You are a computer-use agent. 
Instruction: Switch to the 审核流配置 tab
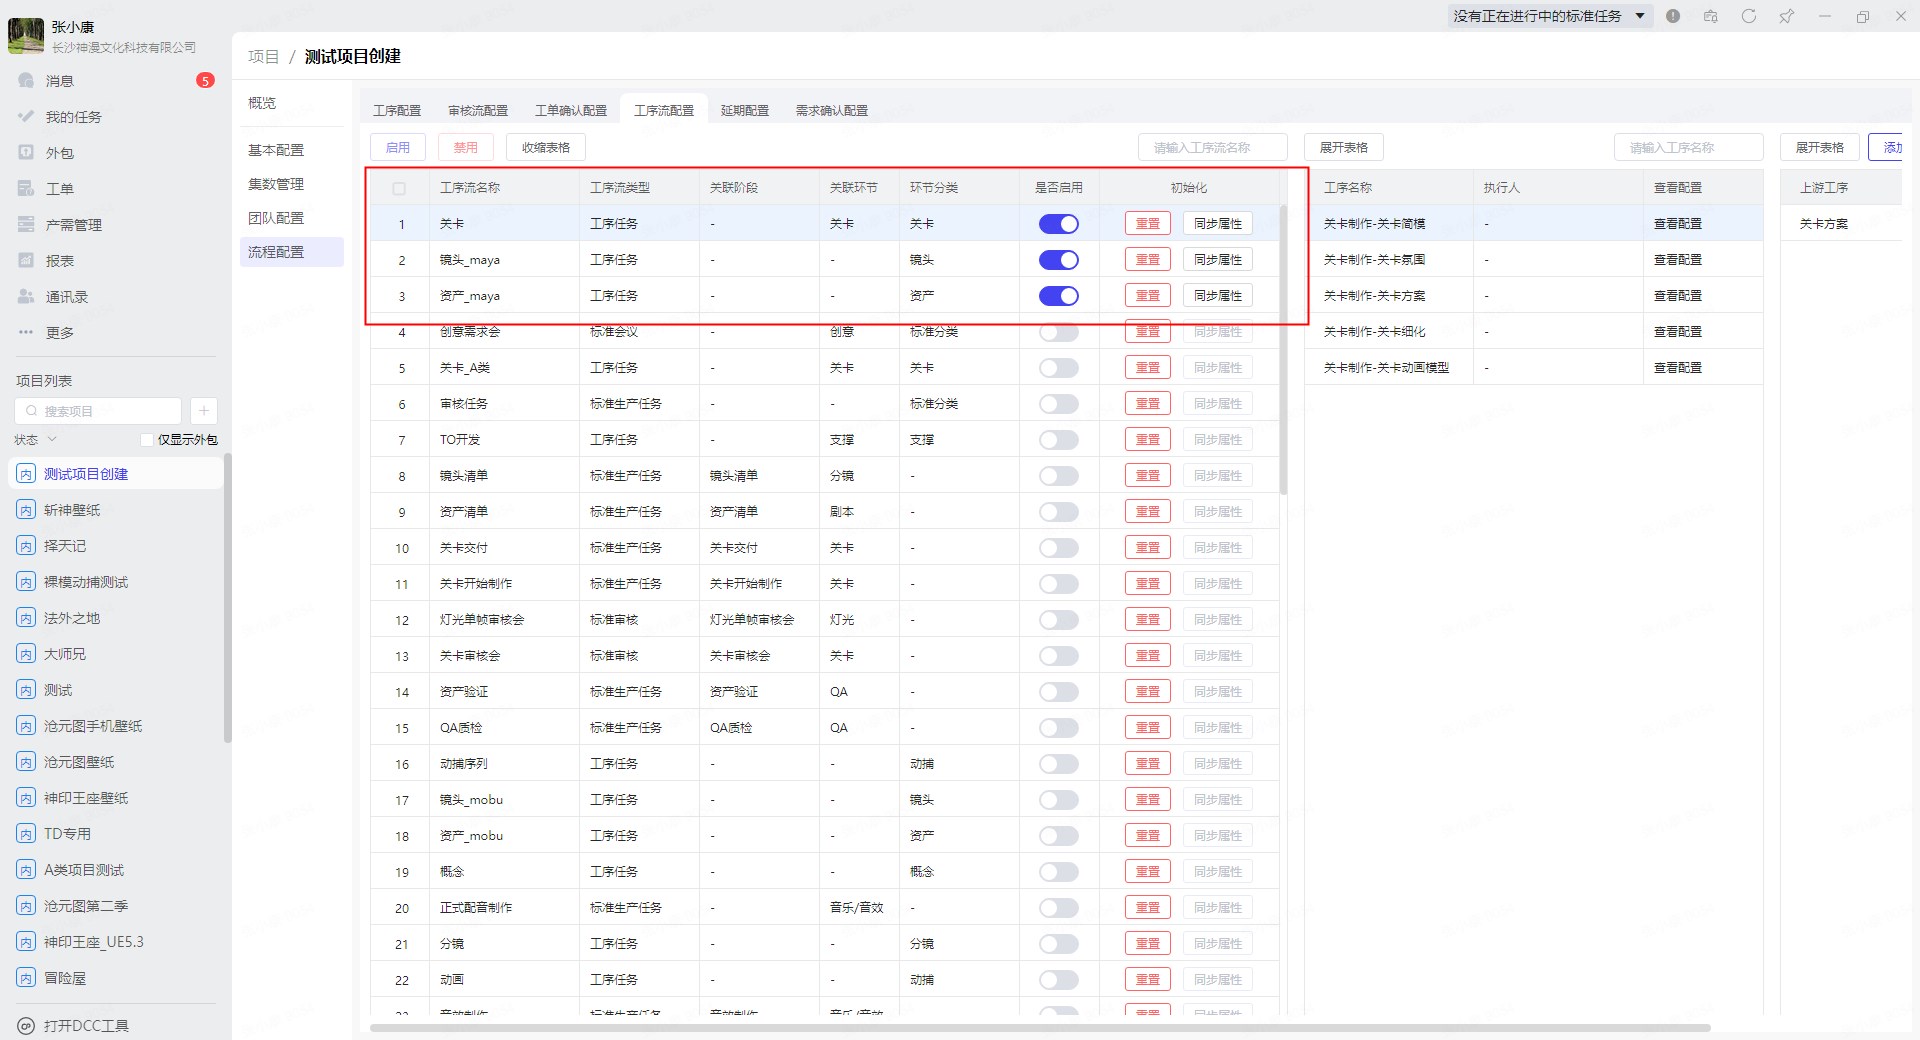(478, 111)
